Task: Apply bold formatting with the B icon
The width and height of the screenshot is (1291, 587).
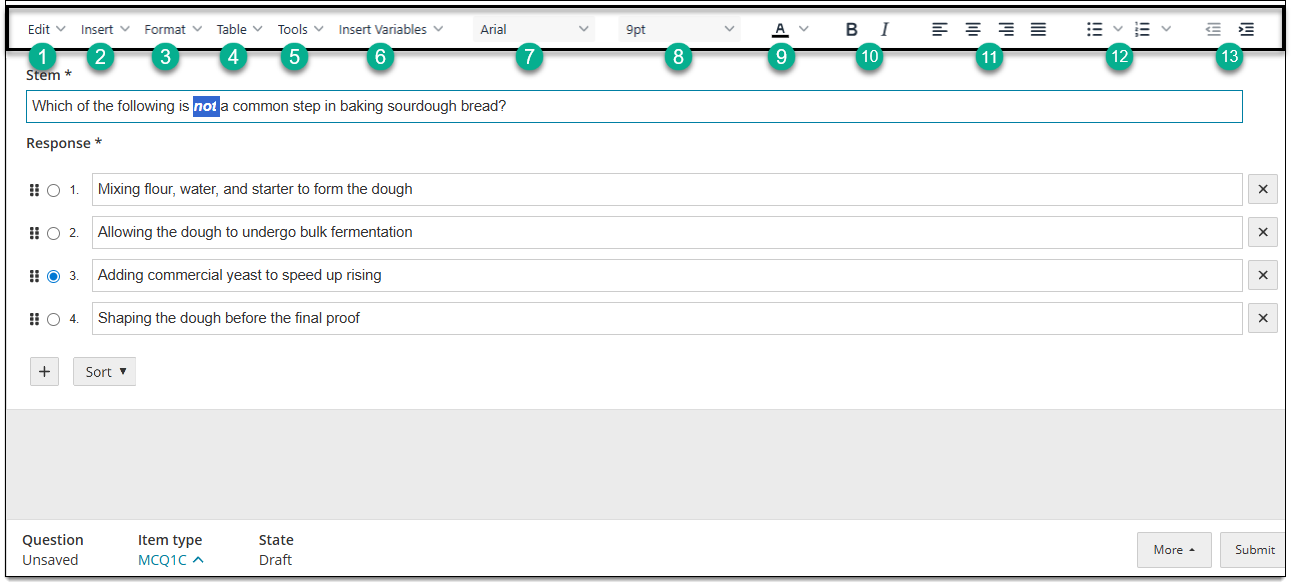Action: [x=851, y=30]
